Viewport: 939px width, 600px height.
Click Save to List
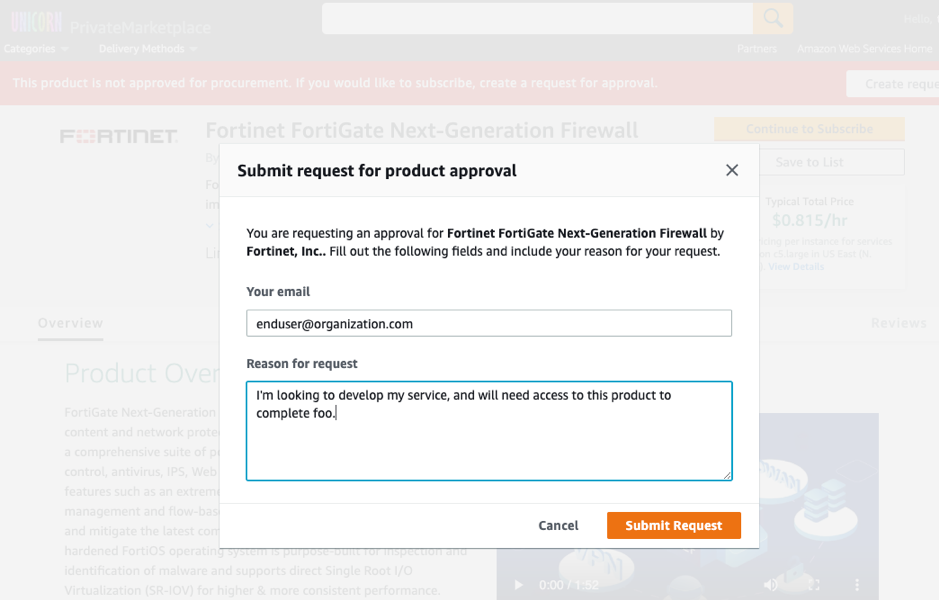pos(808,162)
